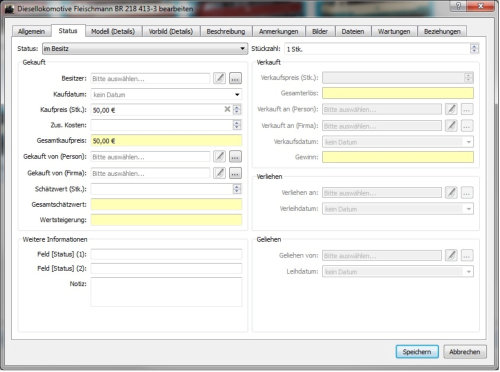500x372 pixels.
Task: Open the Kaufdatum date dropdown
Action: [x=237, y=95]
